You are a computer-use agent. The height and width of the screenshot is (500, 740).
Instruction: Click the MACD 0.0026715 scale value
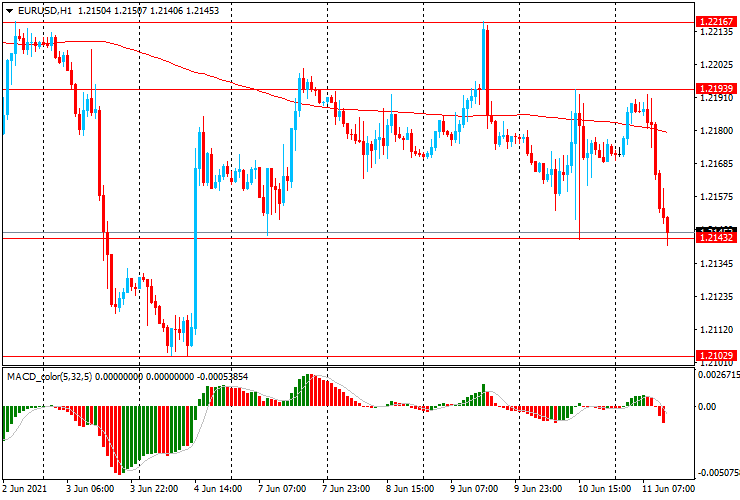(x=719, y=374)
